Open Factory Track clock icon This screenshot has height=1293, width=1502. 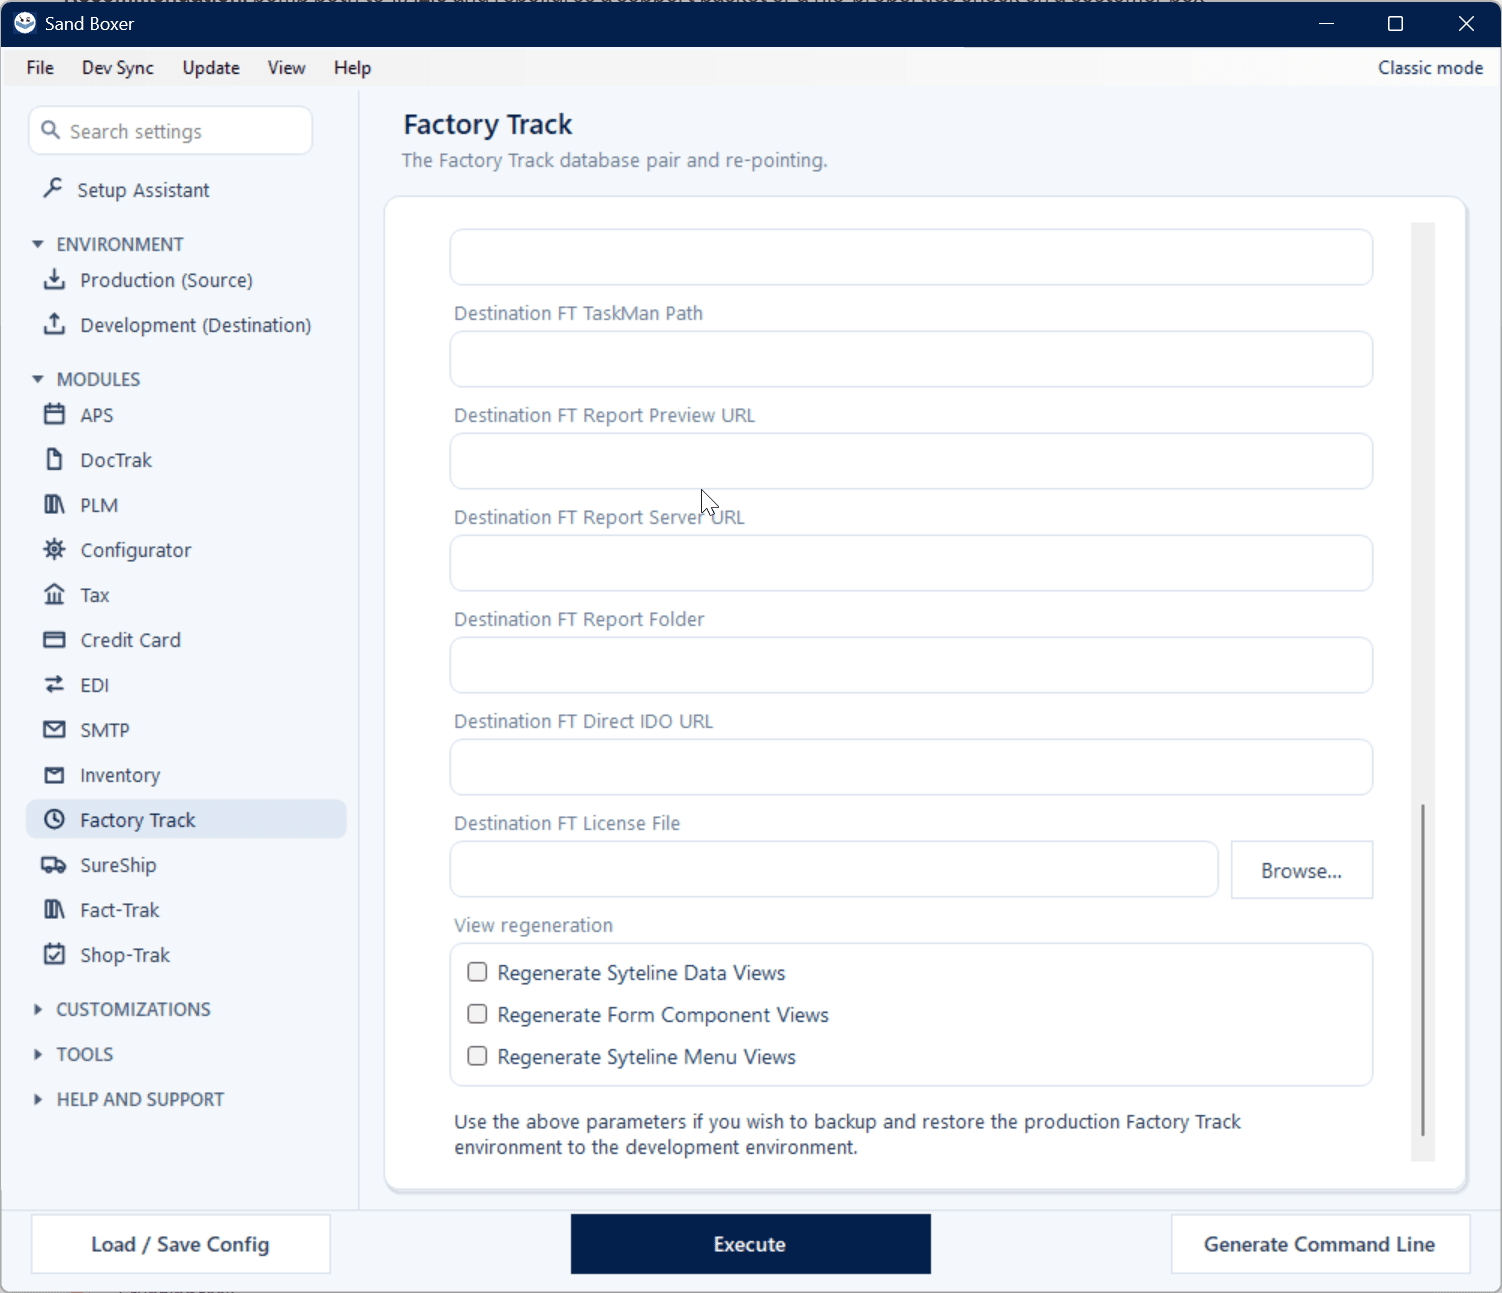coord(55,819)
